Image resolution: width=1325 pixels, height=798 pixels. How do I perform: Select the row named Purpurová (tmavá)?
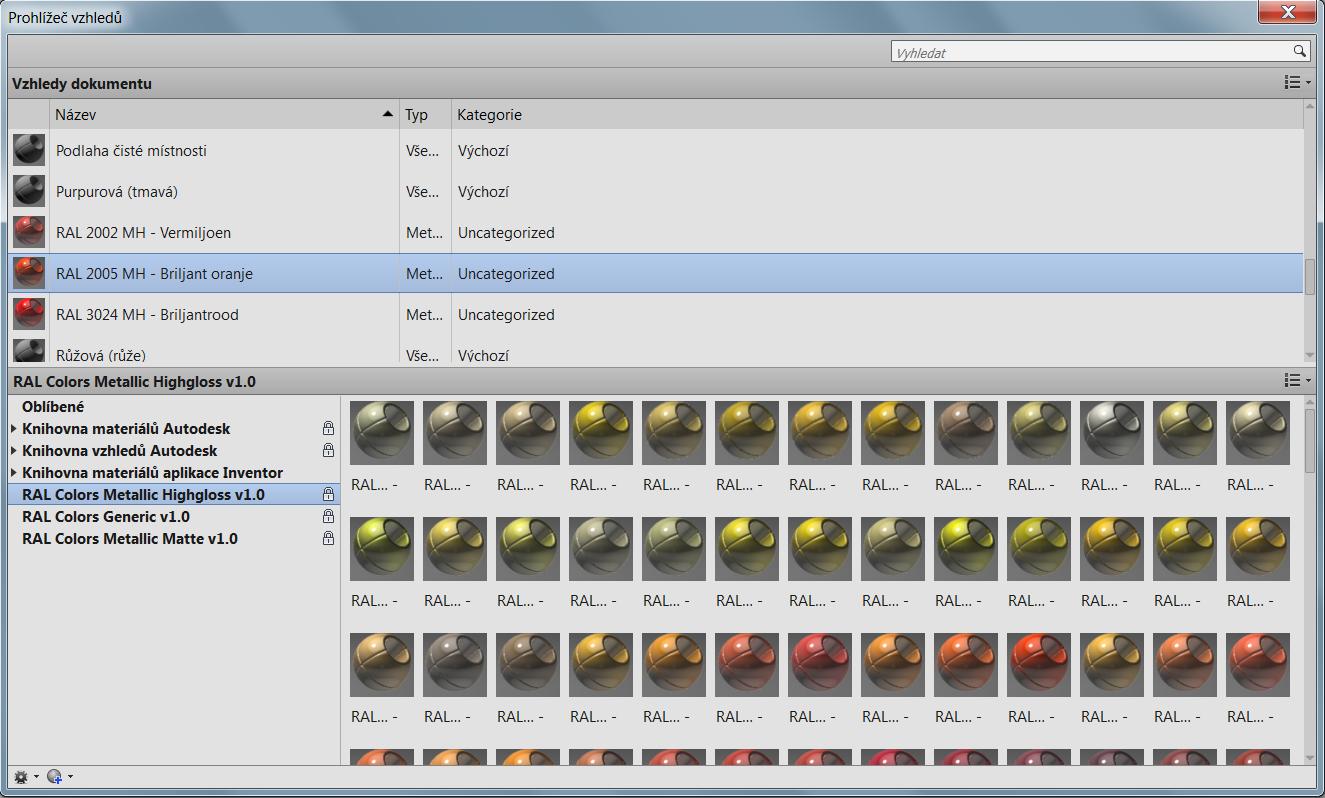pos(655,191)
